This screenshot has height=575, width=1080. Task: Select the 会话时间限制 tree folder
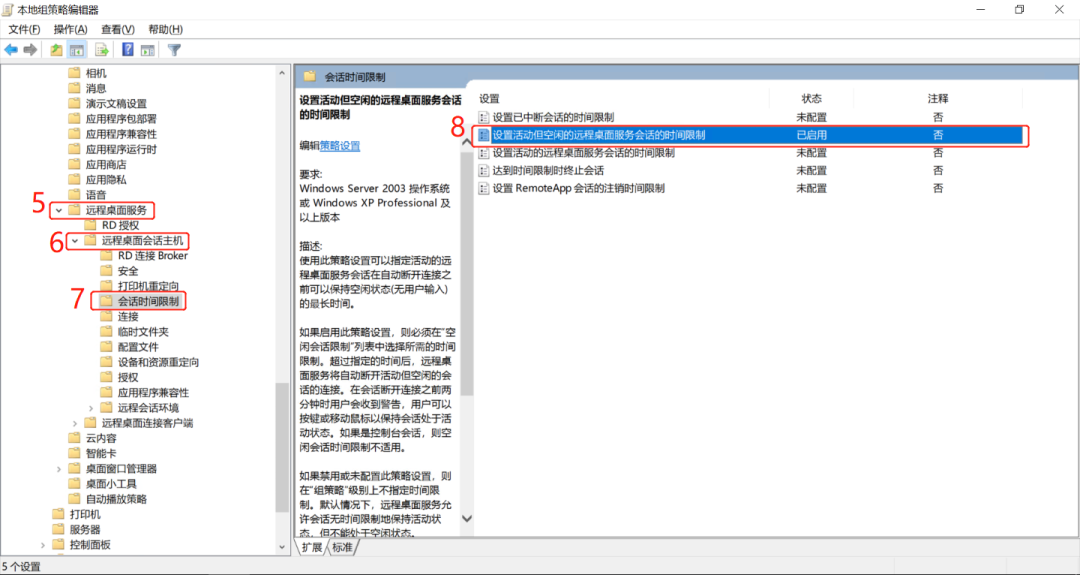pyautogui.click(x=148, y=301)
